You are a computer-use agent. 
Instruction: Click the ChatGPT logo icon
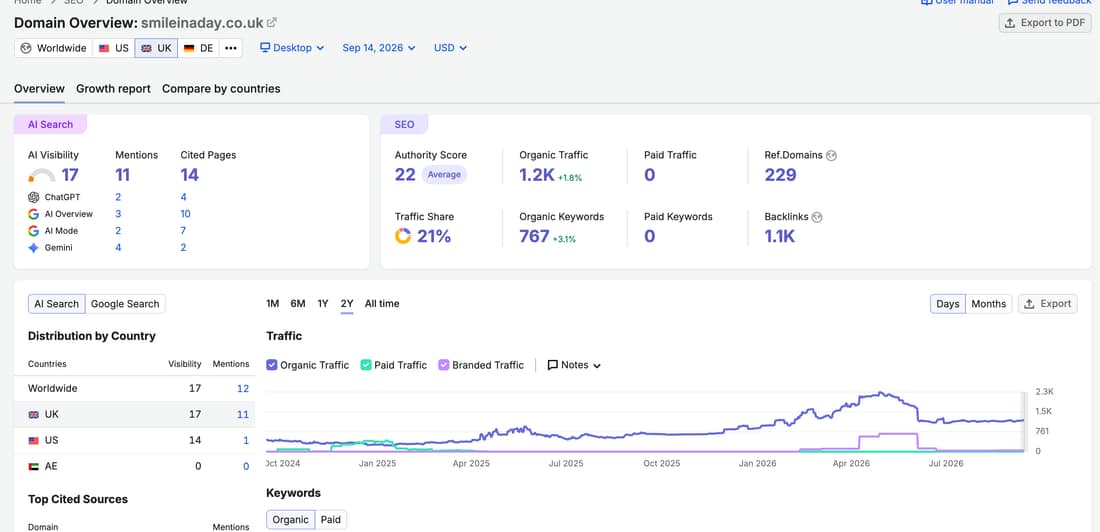(x=33, y=197)
